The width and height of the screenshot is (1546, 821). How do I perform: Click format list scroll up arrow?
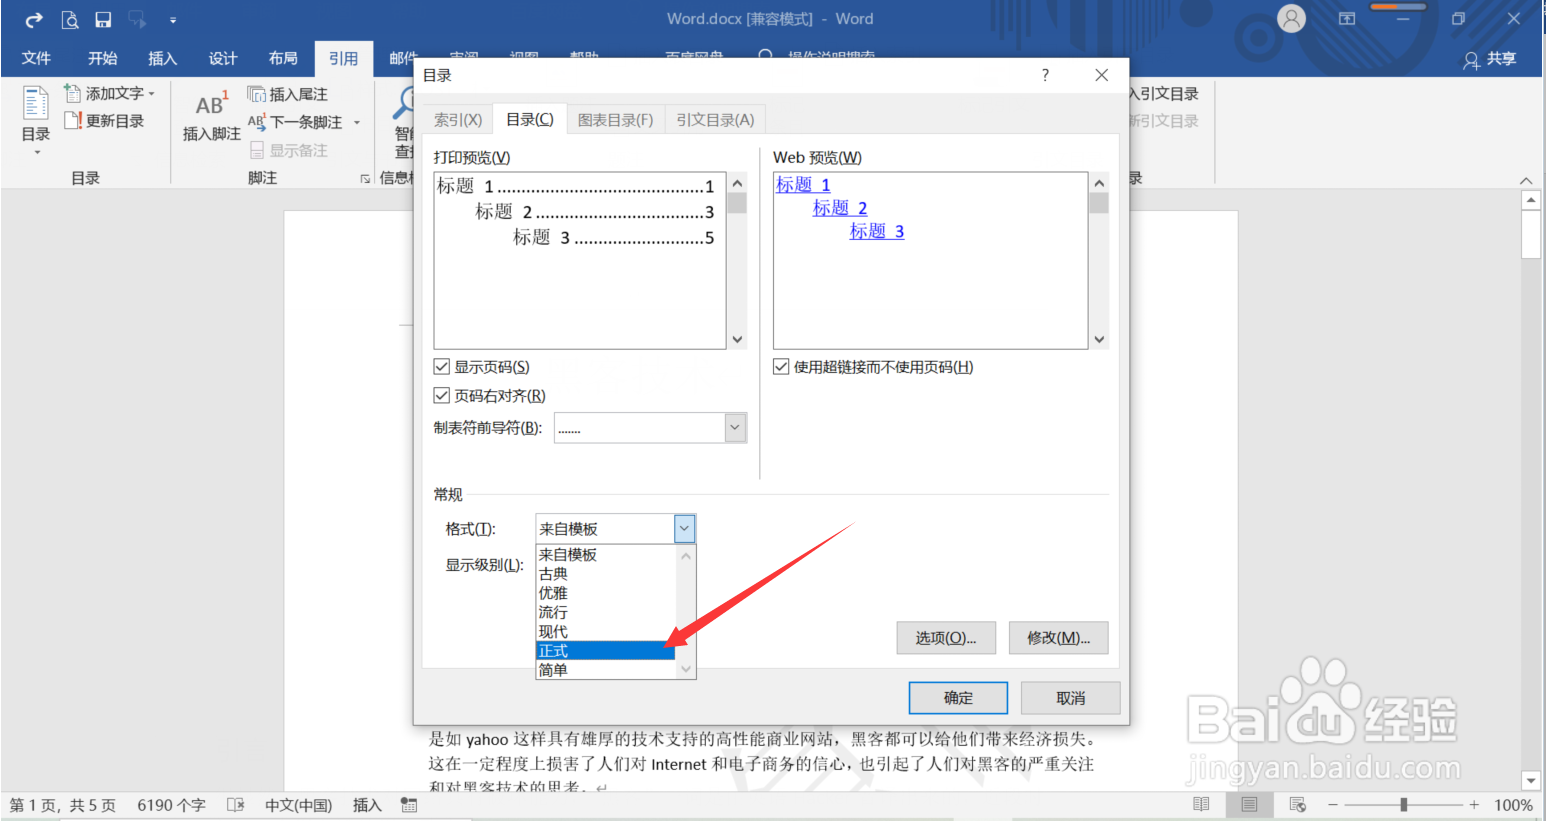click(686, 556)
